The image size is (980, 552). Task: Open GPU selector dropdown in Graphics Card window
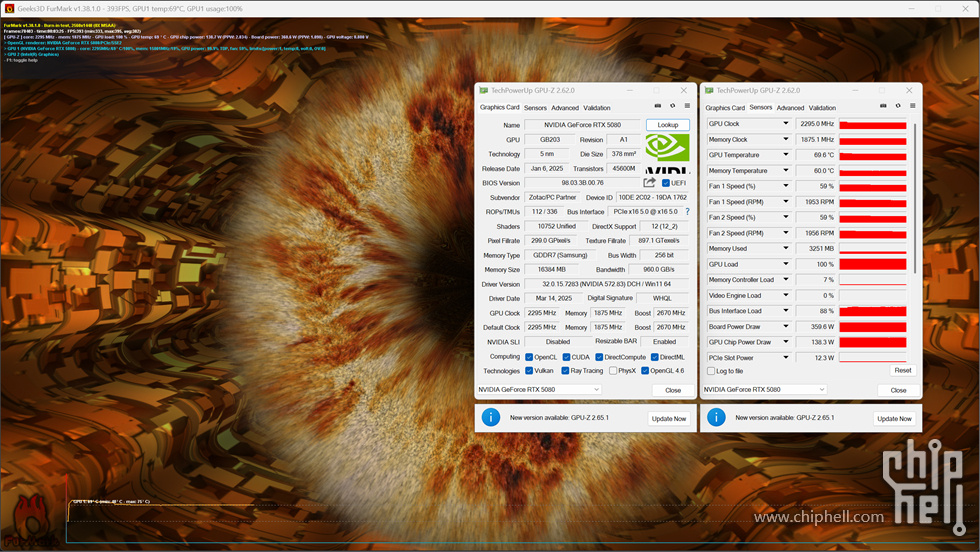(538, 389)
